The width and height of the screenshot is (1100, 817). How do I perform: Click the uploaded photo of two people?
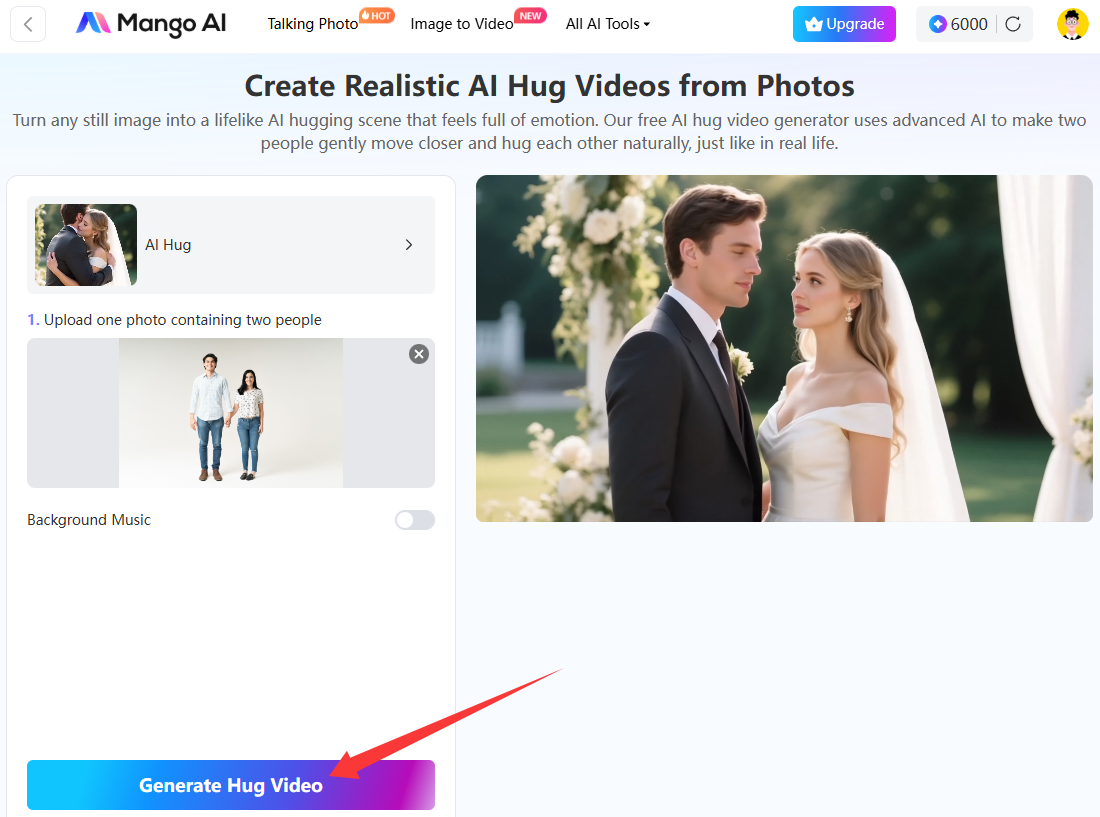click(231, 413)
